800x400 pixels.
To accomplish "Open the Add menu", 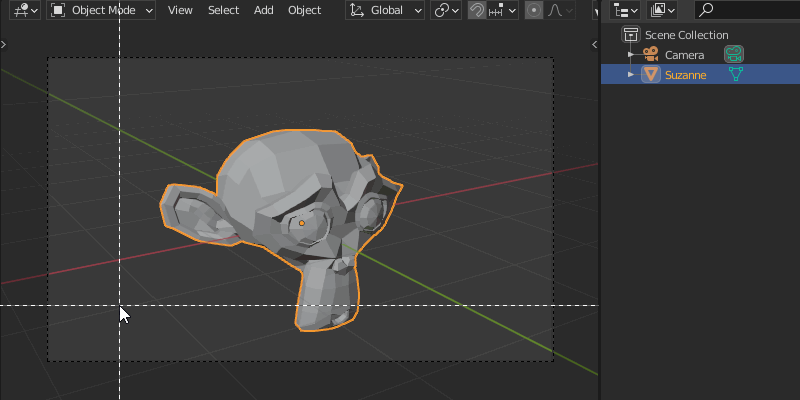I will pos(263,10).
